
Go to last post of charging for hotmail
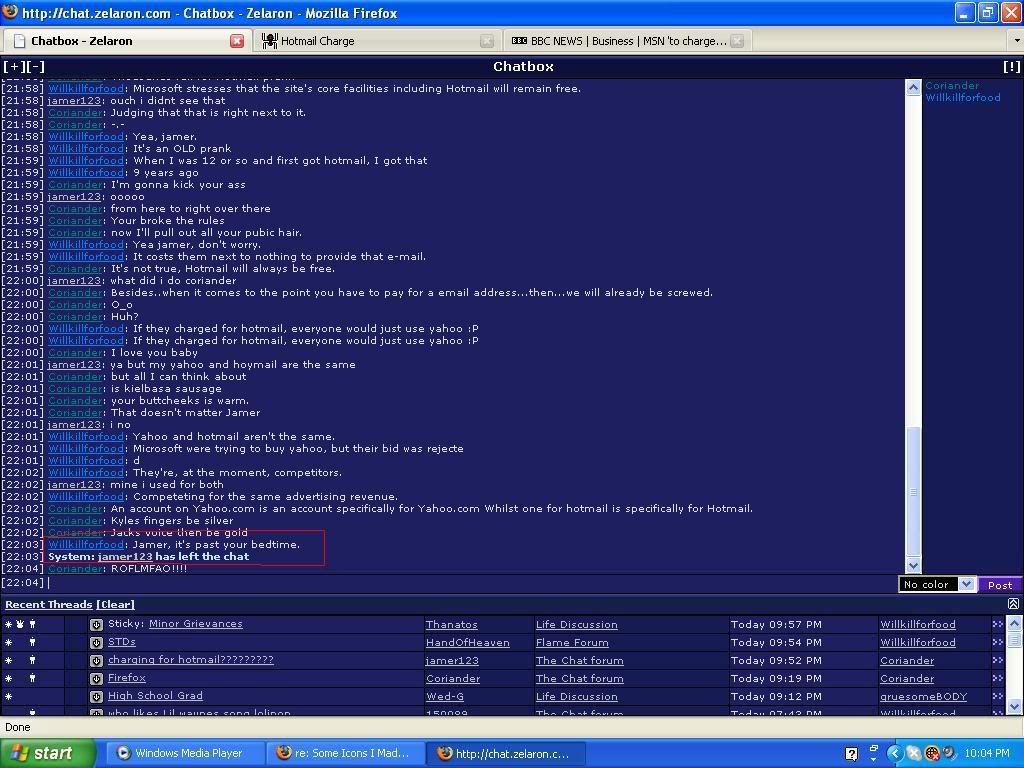pyautogui.click(x=997, y=661)
